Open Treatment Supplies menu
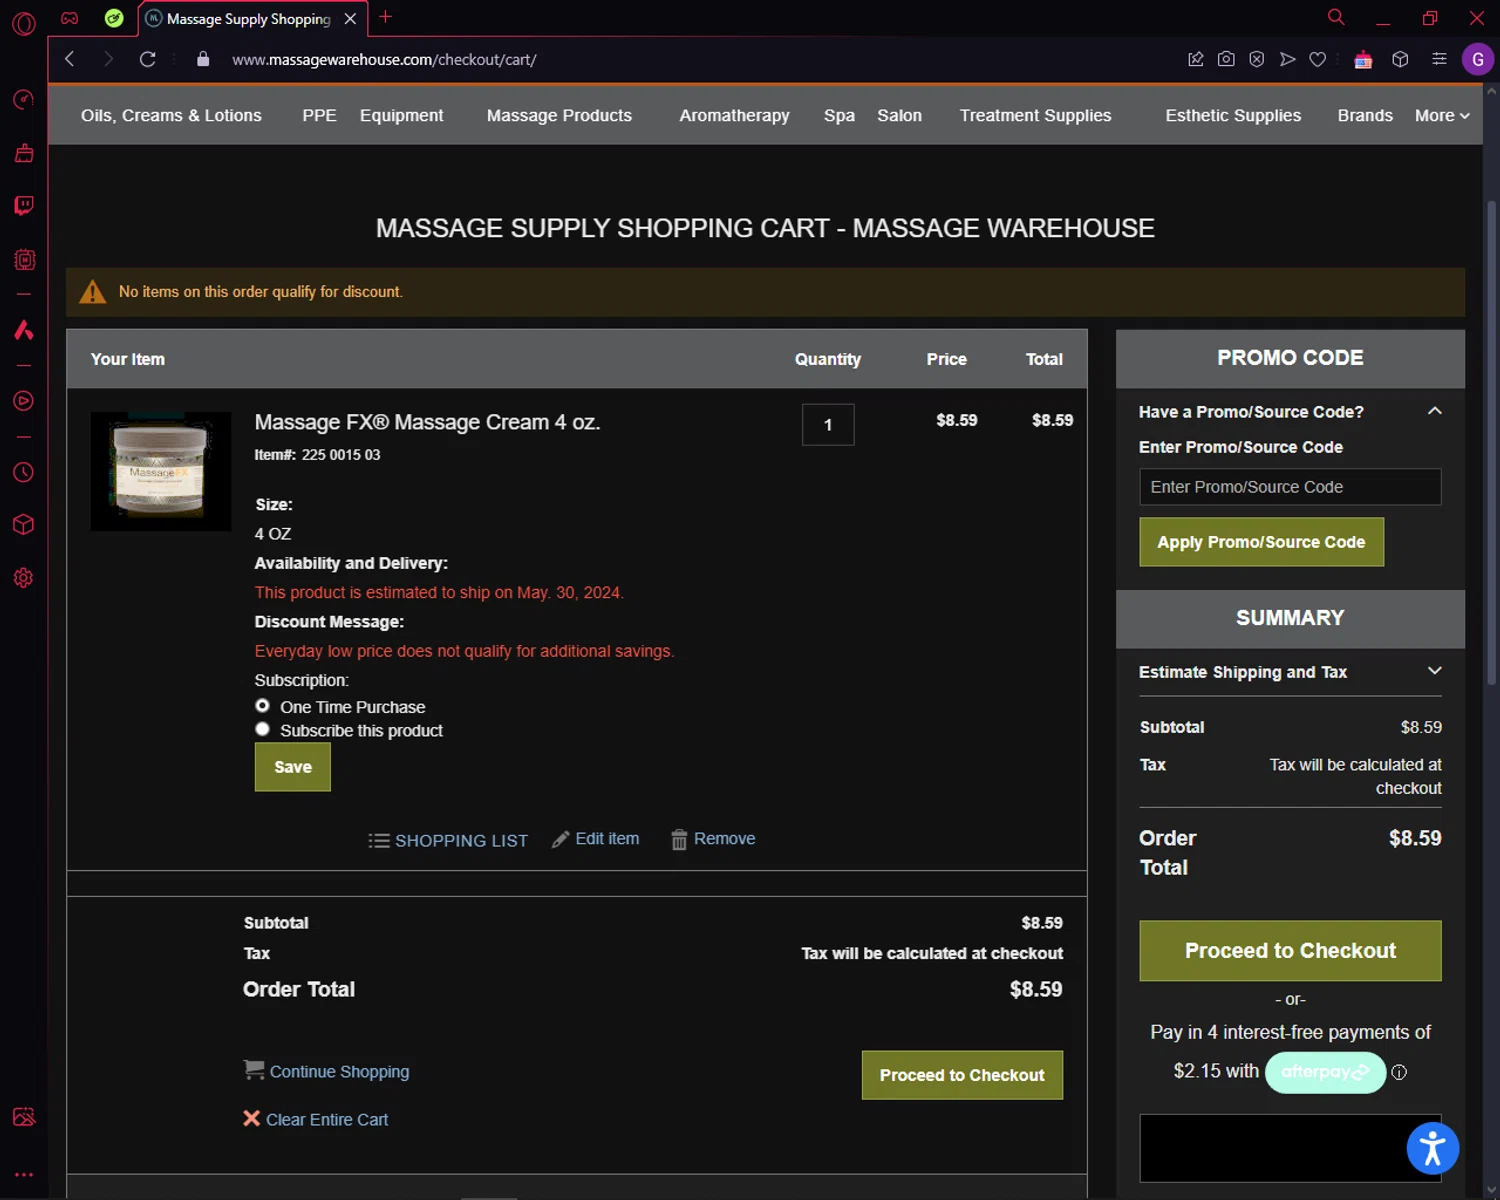 pos(1035,115)
